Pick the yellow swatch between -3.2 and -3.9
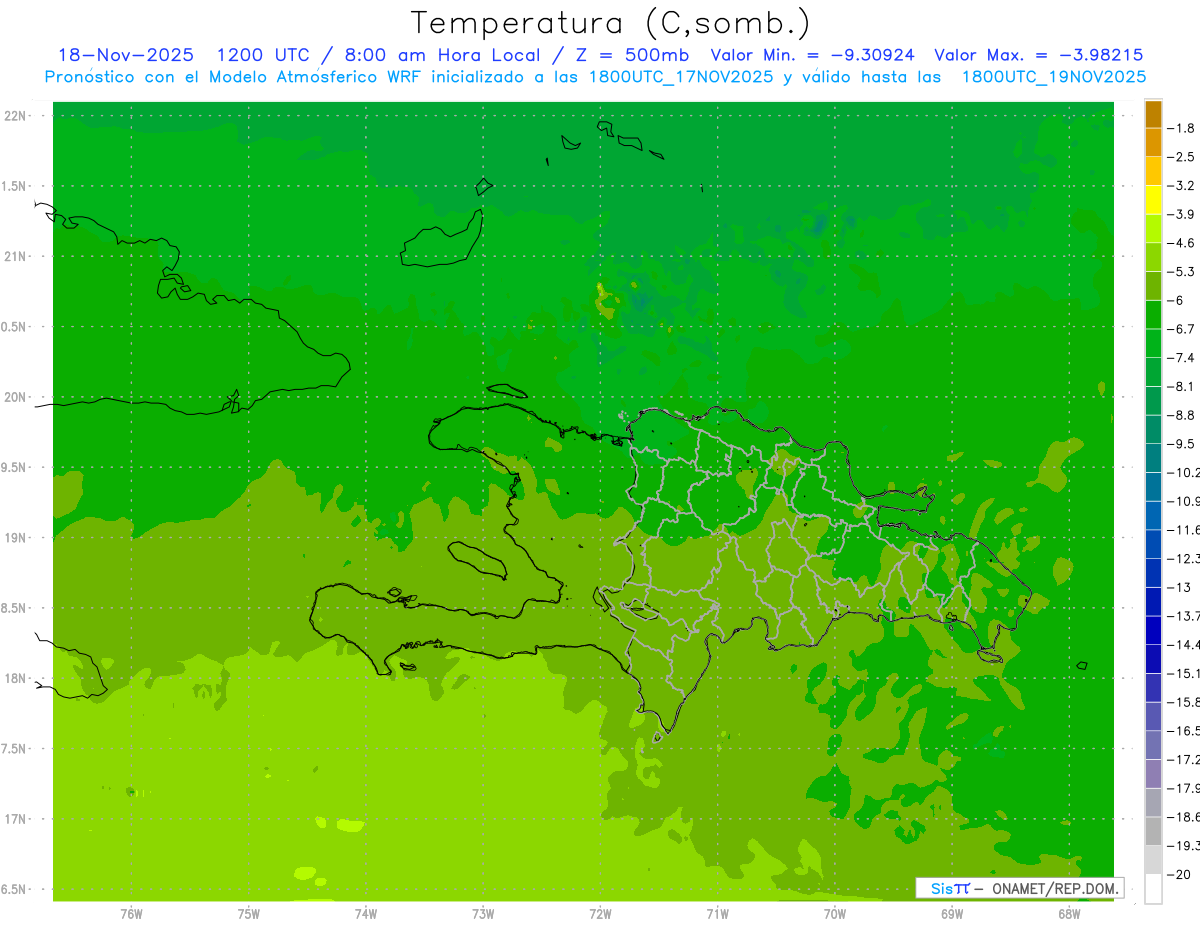This screenshot has width=1200, height=927. point(1153,200)
